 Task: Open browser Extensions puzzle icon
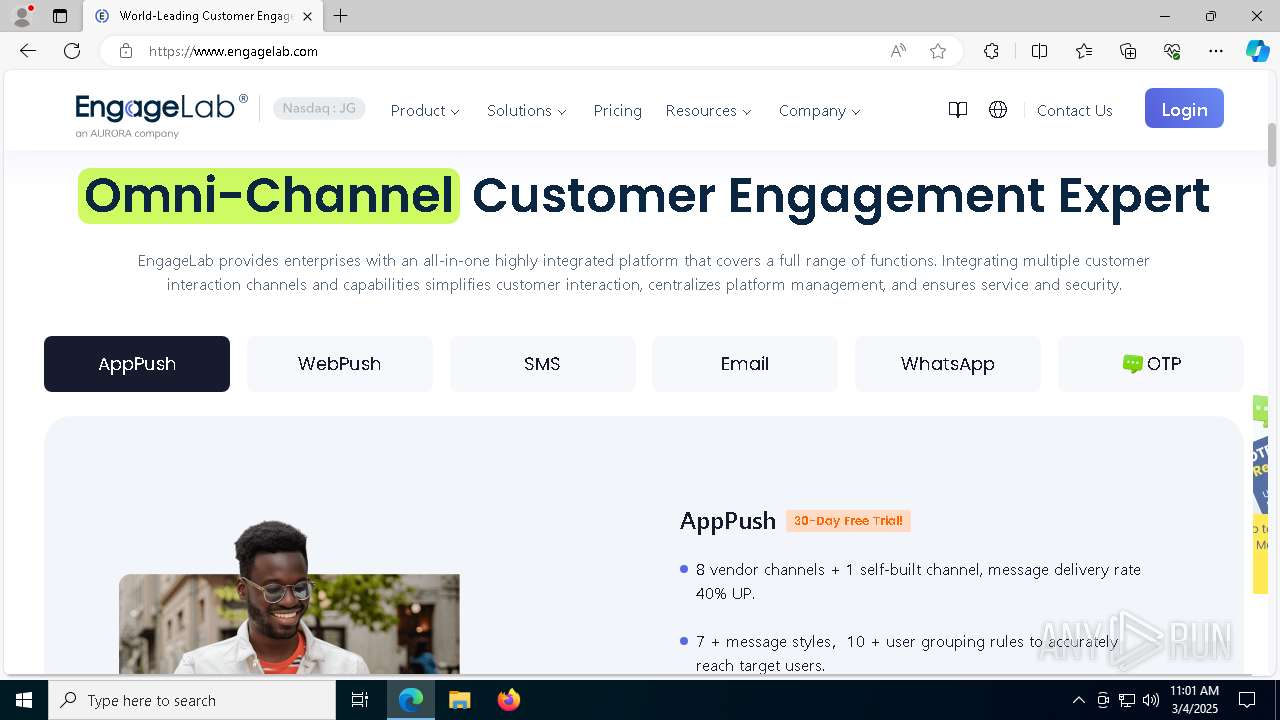[x=991, y=51]
